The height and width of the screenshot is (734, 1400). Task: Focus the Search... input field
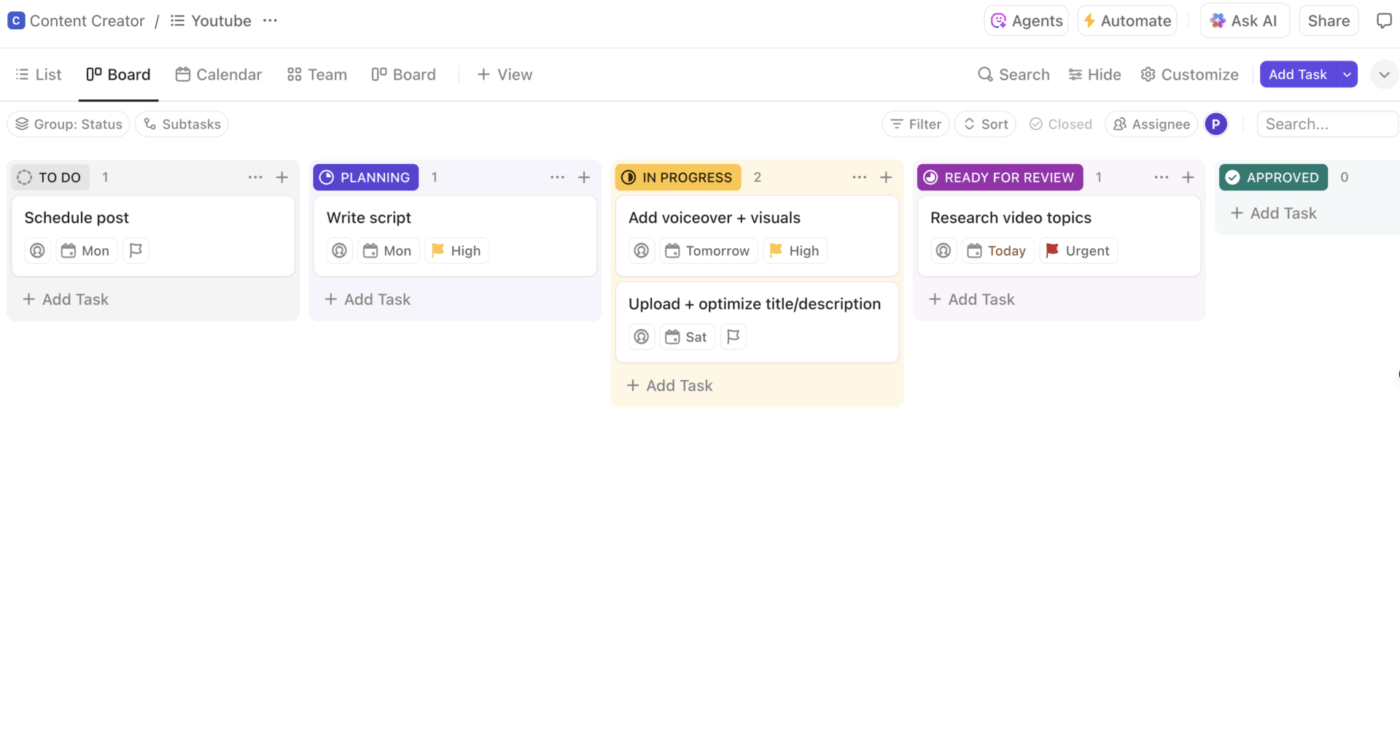point(1328,124)
